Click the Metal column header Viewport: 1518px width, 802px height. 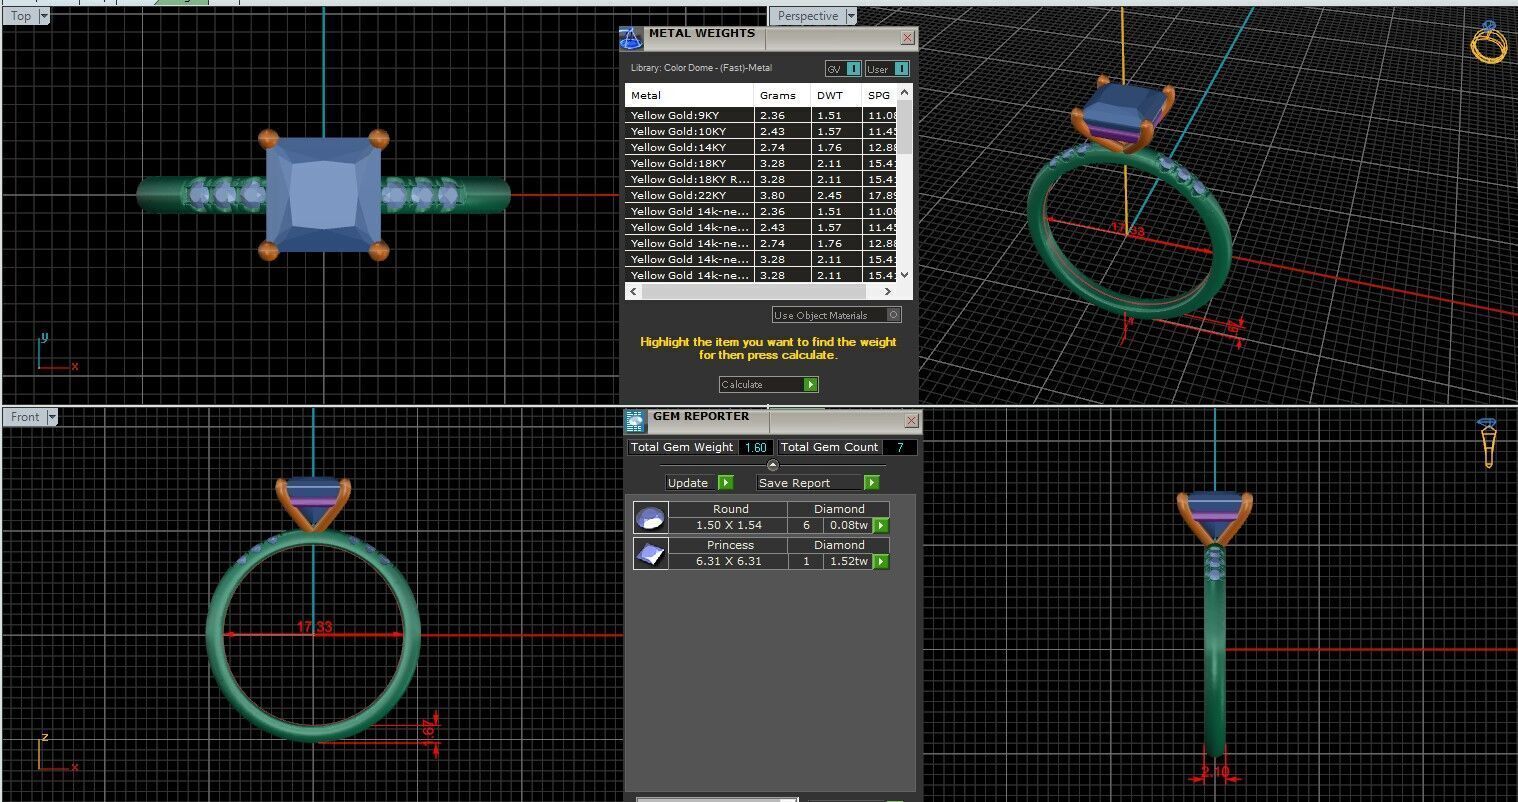coord(689,95)
